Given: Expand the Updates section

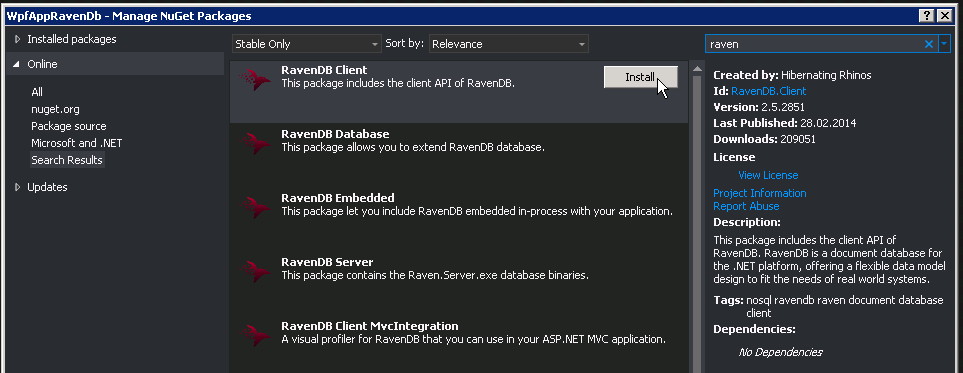Looking at the screenshot, I should 17,187.
